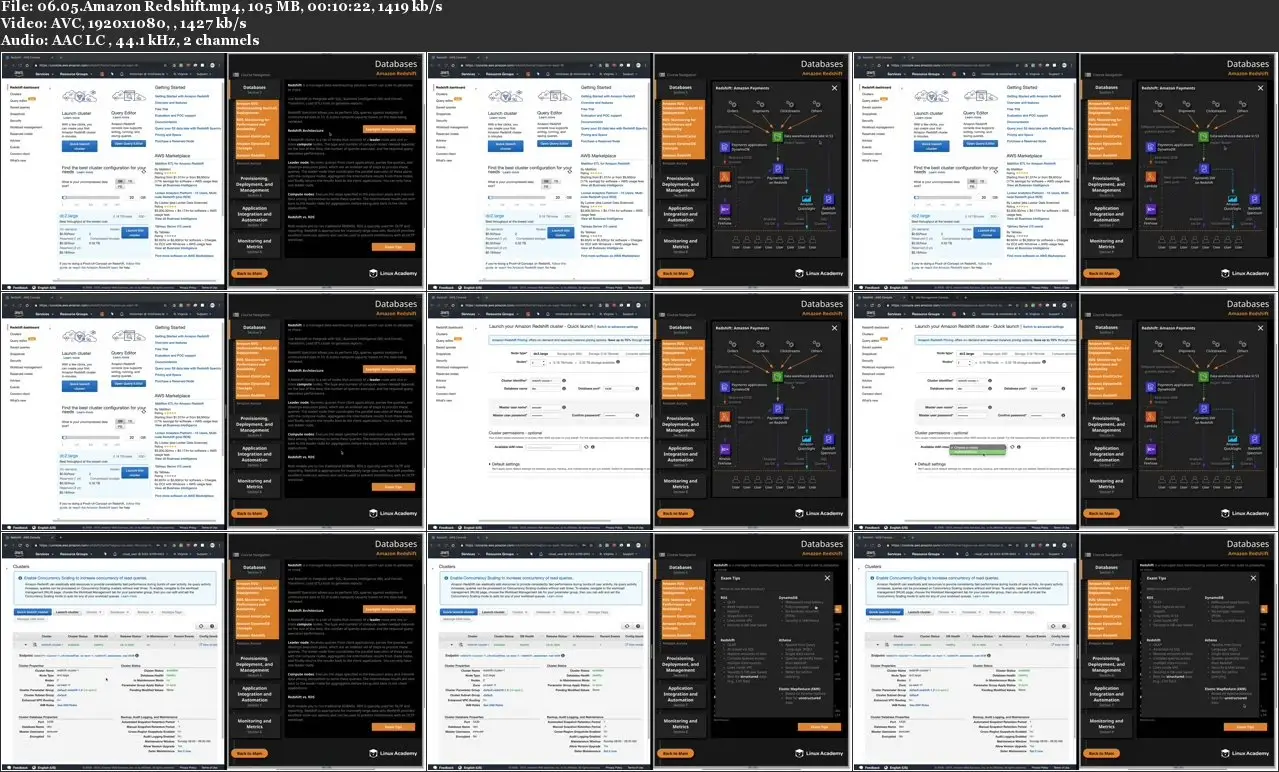Click the Clickstreams source icon in center thumbnail

tap(792, 346)
